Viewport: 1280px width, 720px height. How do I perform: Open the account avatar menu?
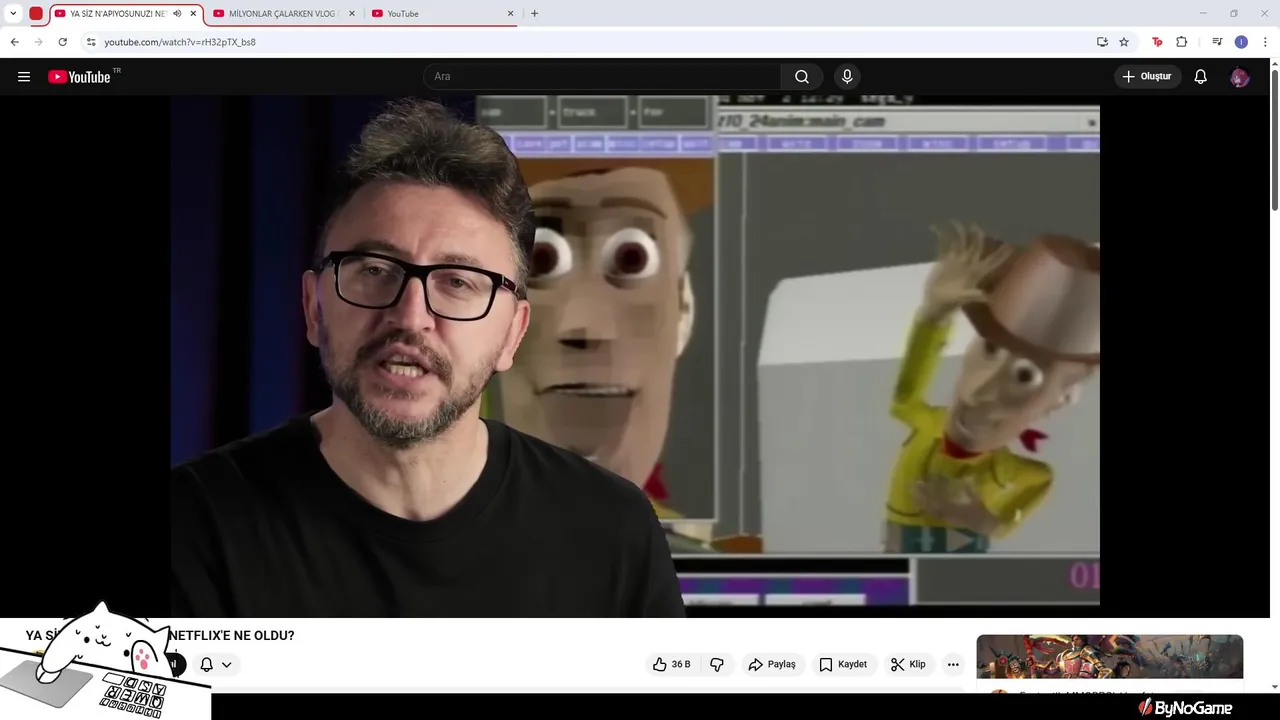coord(1240,77)
